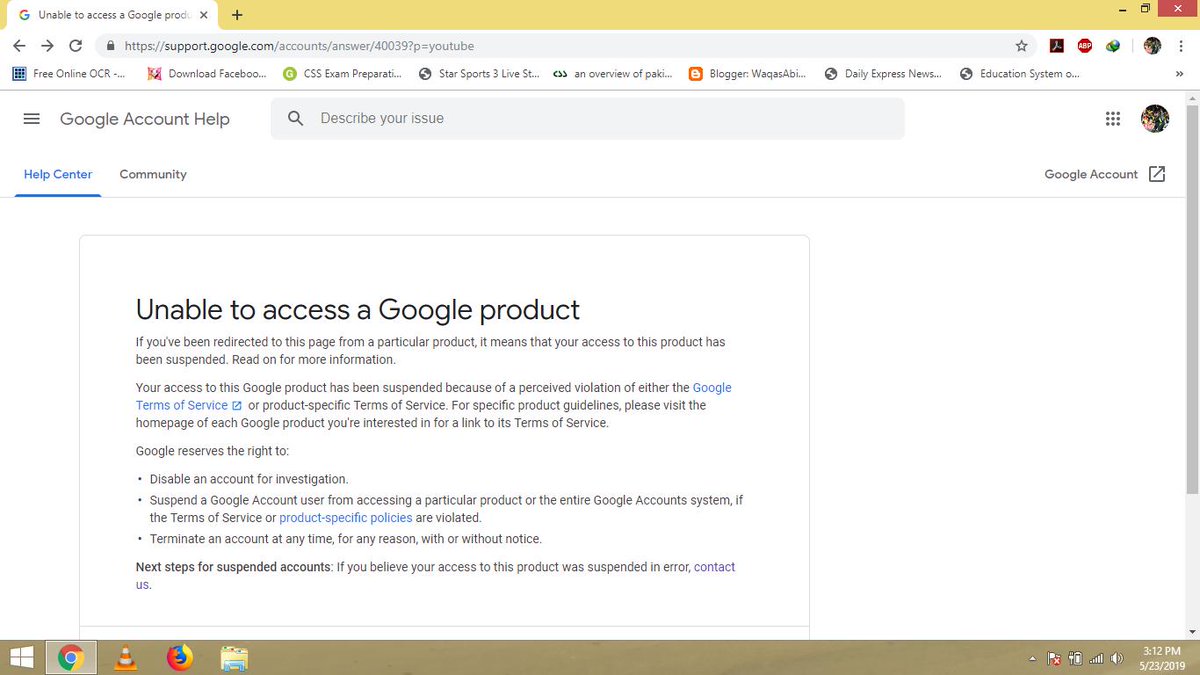Click the 'Next steps for suspended accounts' text
This screenshot has width=1200, height=675.
click(x=233, y=567)
